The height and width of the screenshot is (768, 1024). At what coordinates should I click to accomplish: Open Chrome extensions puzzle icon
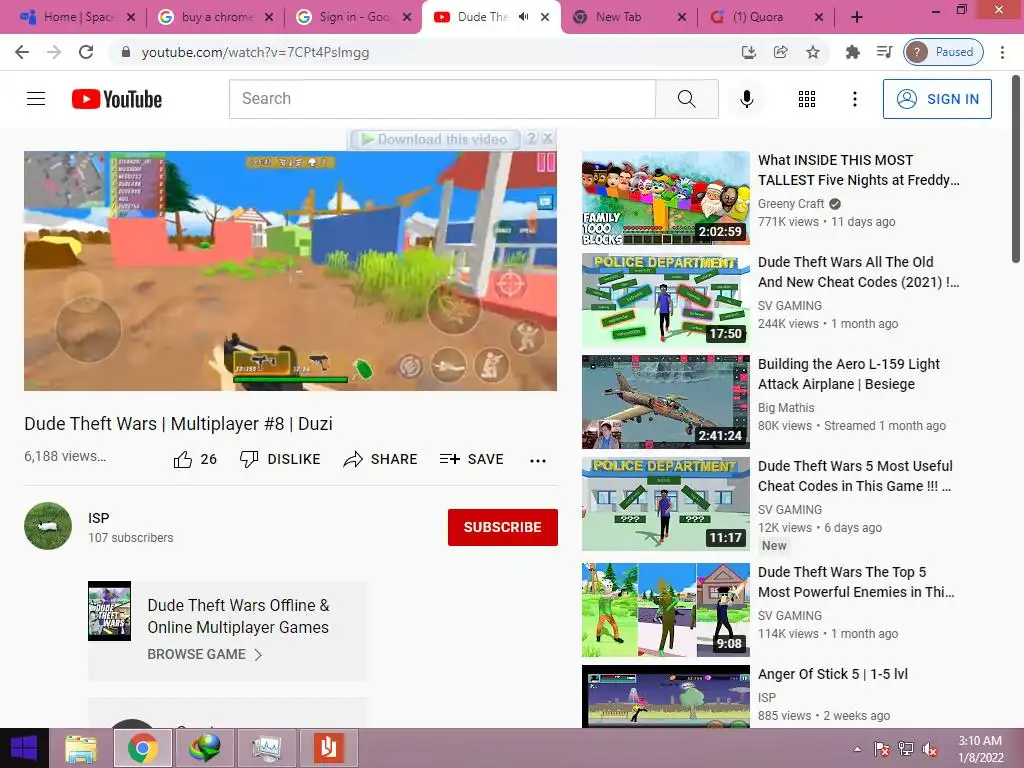(x=852, y=52)
